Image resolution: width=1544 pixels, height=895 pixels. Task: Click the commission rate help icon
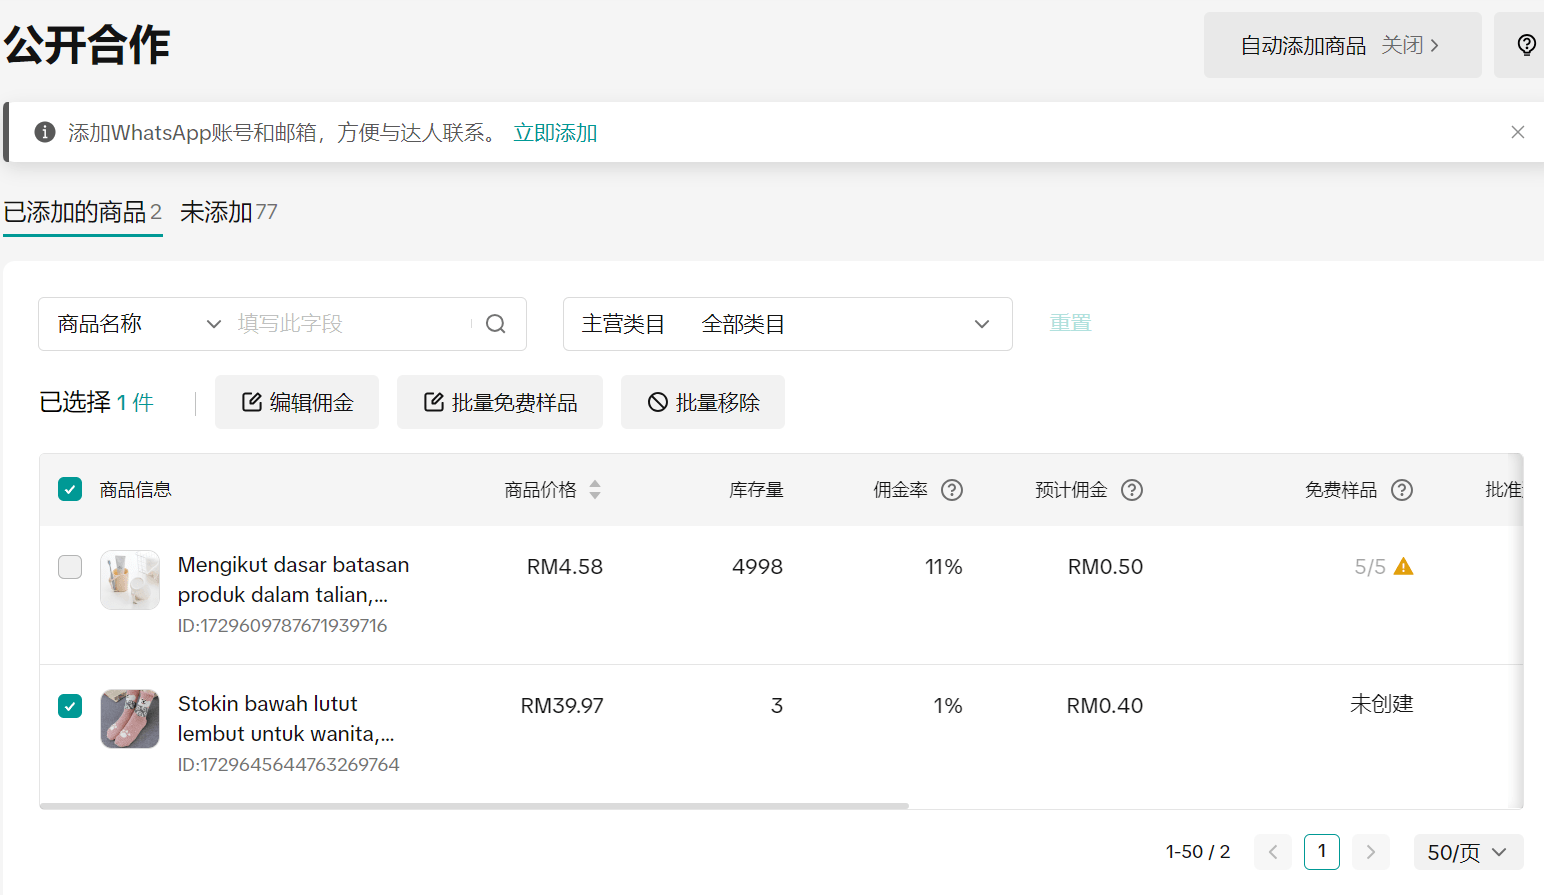tap(952, 490)
